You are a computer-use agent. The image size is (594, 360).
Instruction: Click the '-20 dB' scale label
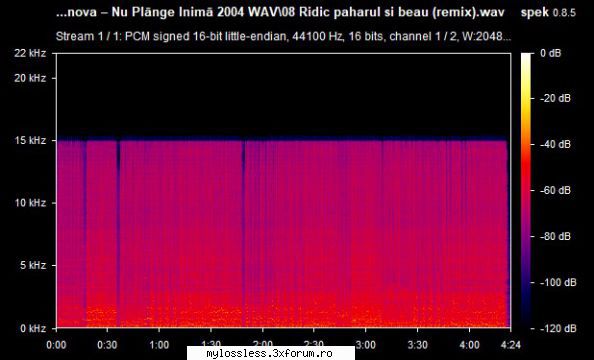tap(555, 99)
